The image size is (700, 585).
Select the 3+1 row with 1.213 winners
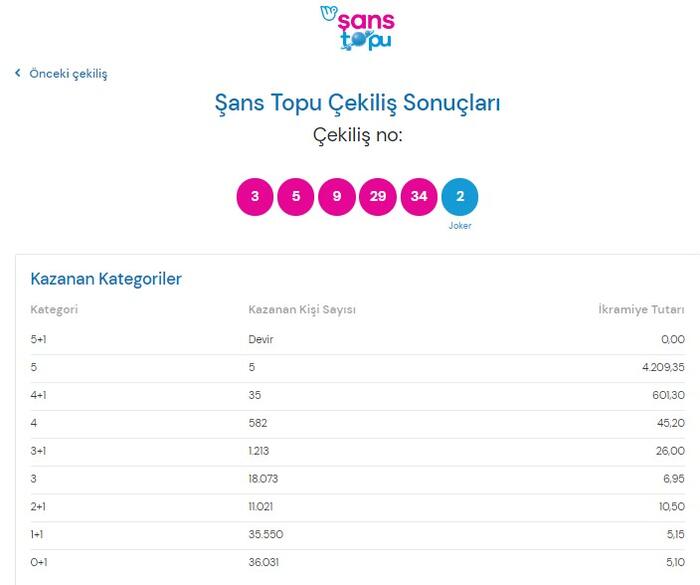tap(357, 451)
